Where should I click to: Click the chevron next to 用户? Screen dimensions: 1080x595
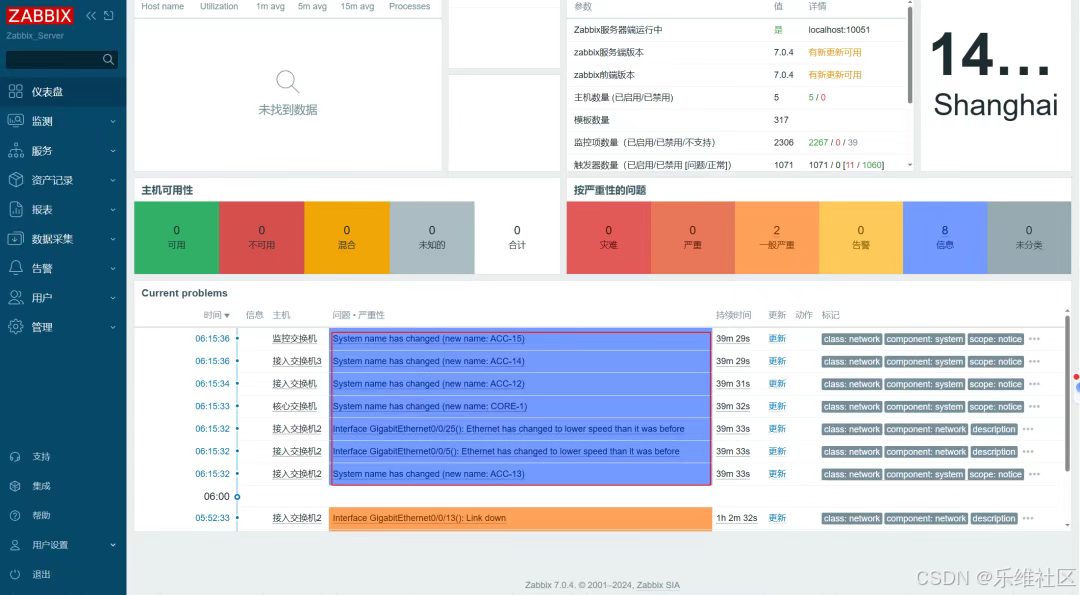click(113, 298)
